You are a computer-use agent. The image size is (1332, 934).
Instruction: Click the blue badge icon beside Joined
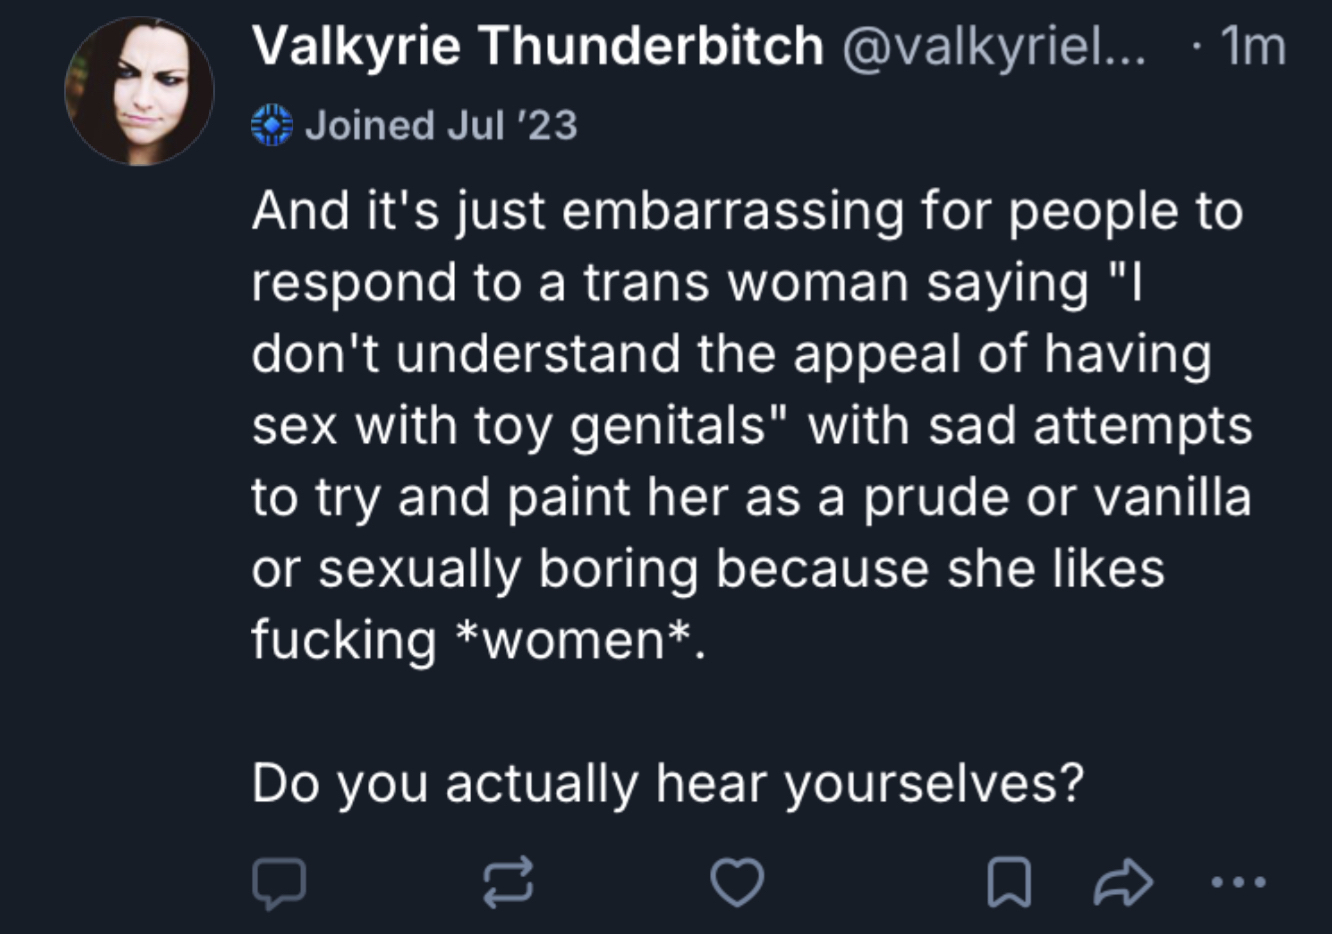(271, 126)
